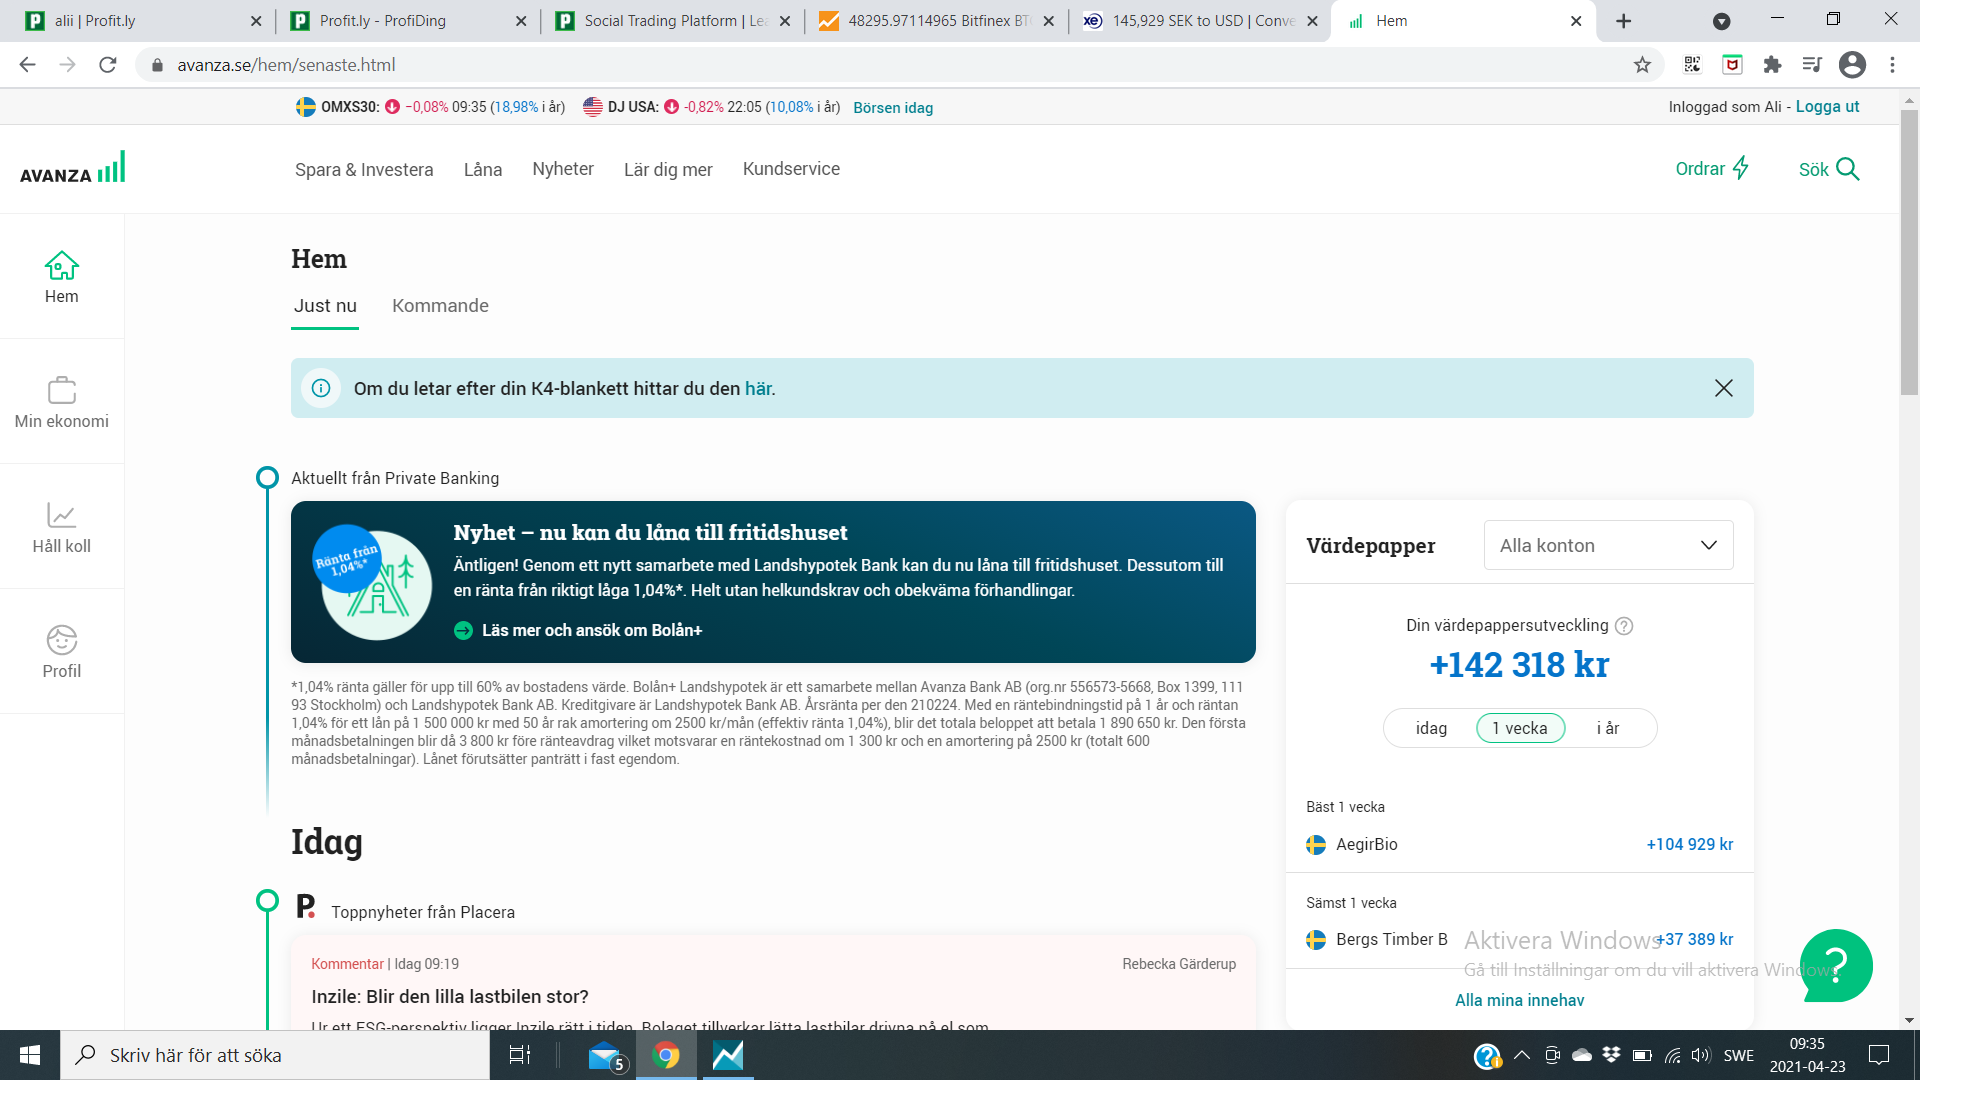Viewport: 1974px width, 1118px height.
Task: Open Ordrar lightning icon
Action: tap(1740, 168)
